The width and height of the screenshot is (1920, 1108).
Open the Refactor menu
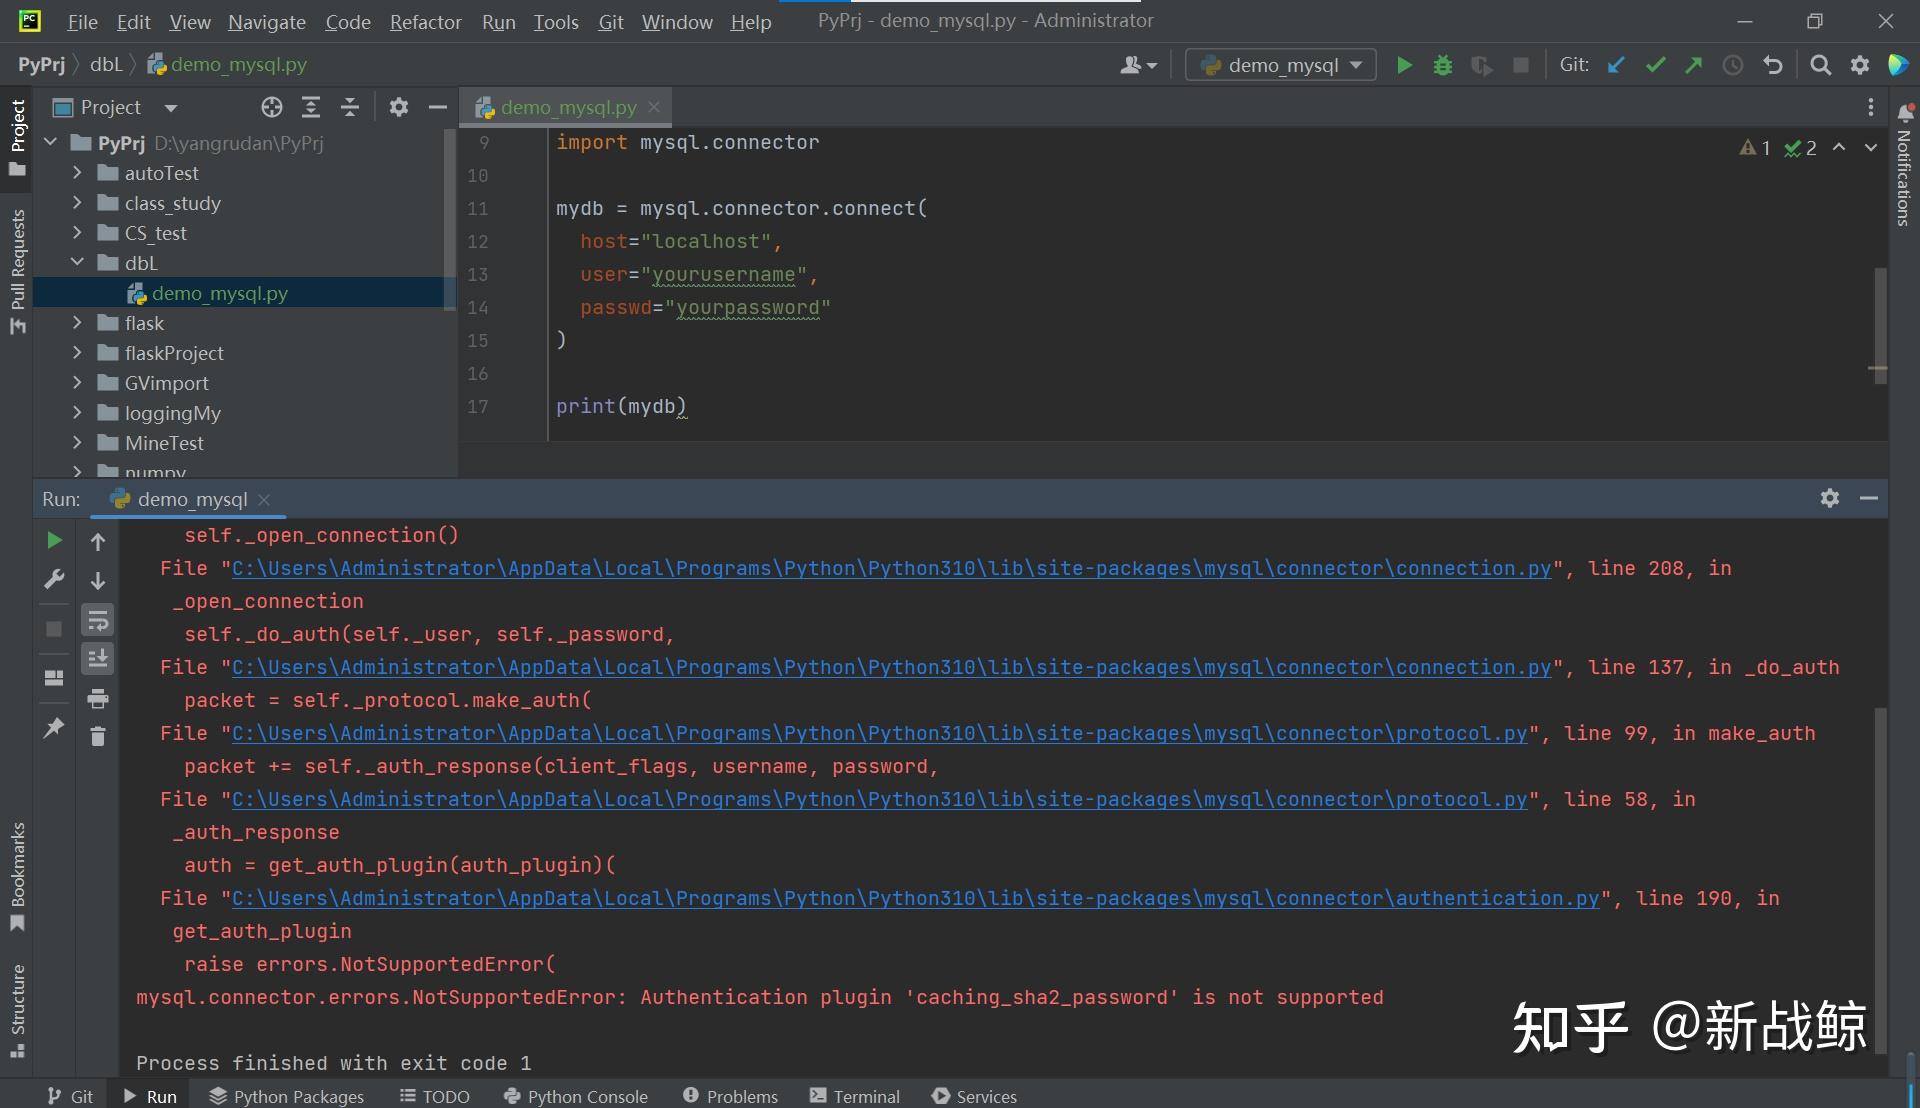point(425,21)
